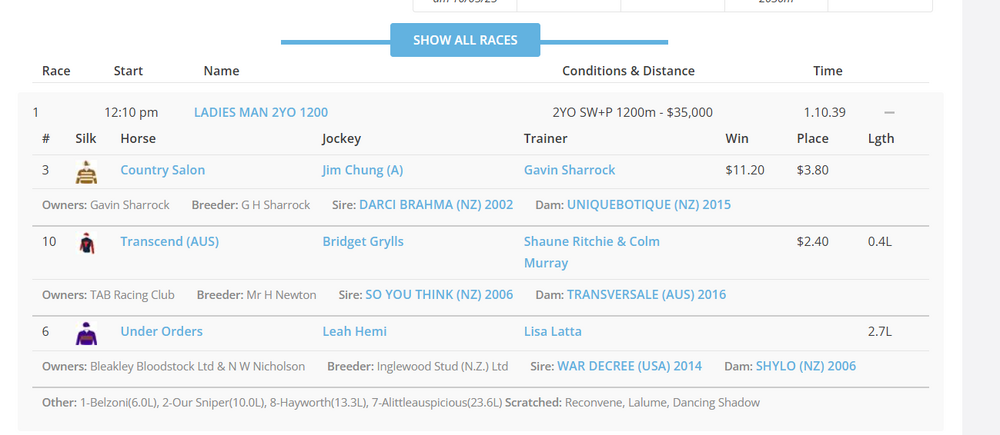1000x435 pixels.
Task: Click Under Orders' purple jockey silk icon
Action: [x=87, y=333]
